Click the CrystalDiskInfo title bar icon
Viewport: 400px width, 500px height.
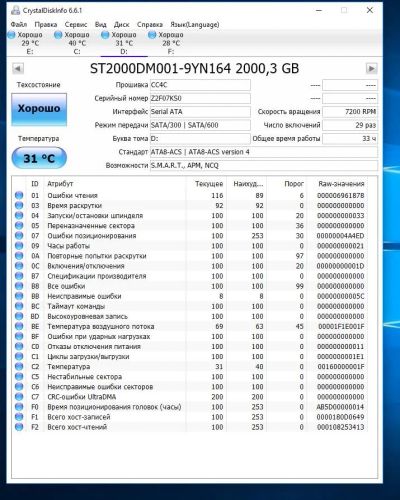tap(15, 10)
